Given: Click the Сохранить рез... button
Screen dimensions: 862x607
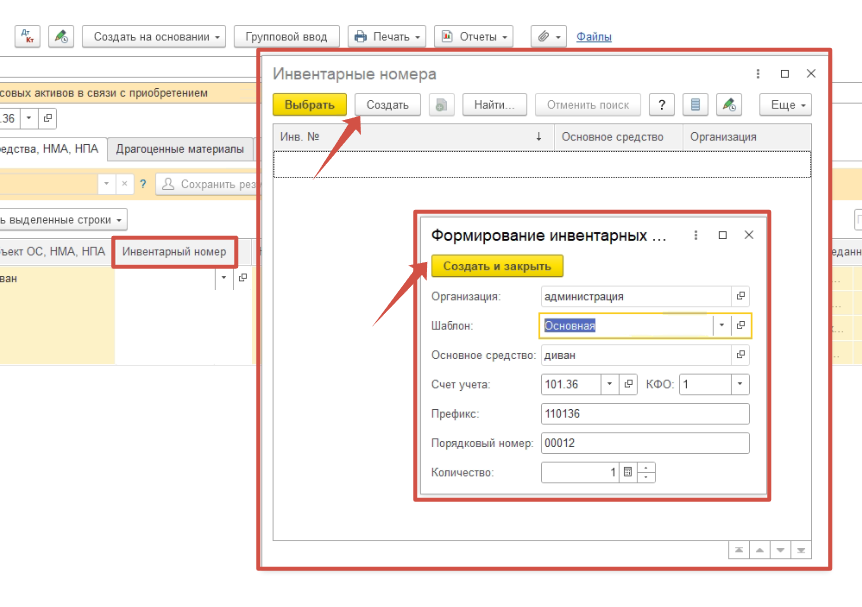Looking at the screenshot, I should click(x=206, y=184).
